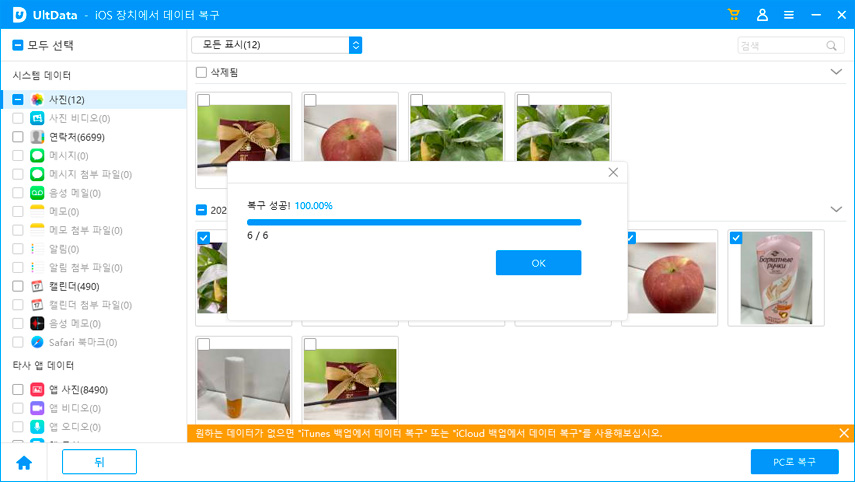
Task: Click the 검색 search field
Action: 791,46
